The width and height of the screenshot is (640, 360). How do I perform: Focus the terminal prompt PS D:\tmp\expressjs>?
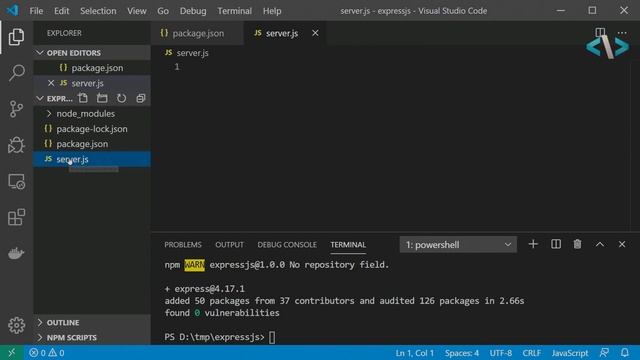[x=214, y=337]
